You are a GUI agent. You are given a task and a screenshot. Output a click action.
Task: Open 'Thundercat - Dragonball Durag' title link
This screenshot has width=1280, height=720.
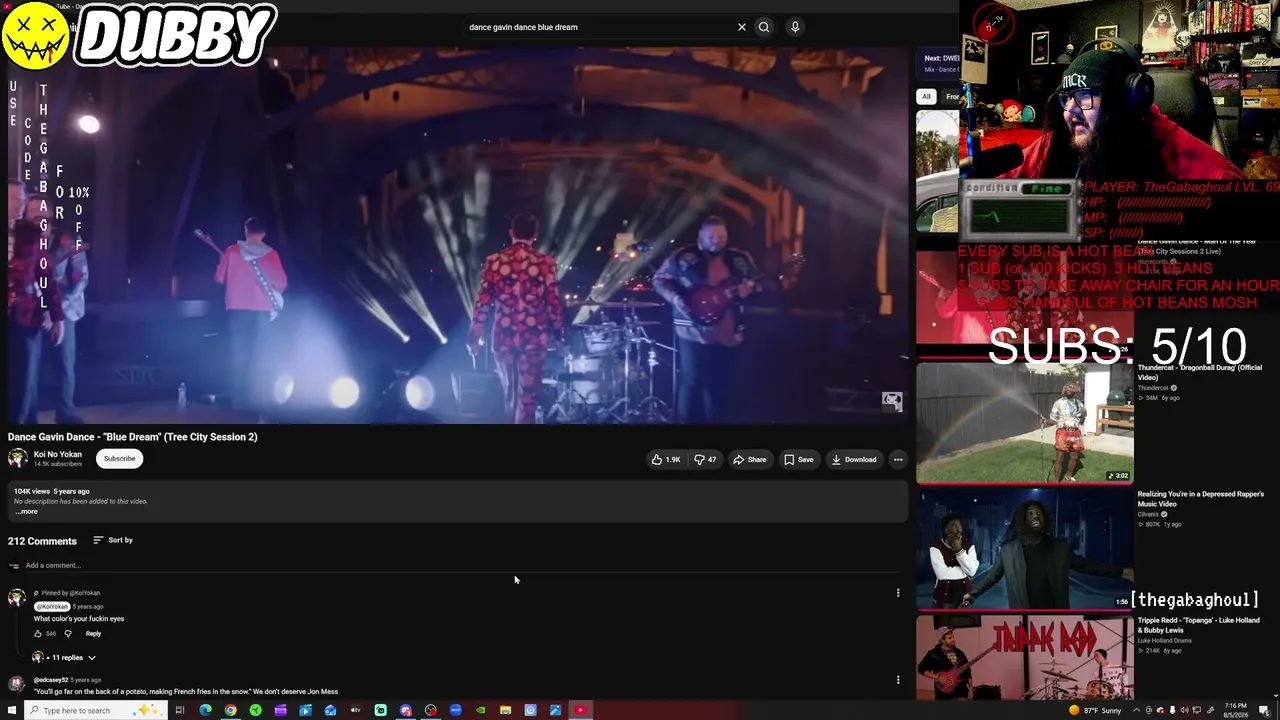click(1200, 372)
